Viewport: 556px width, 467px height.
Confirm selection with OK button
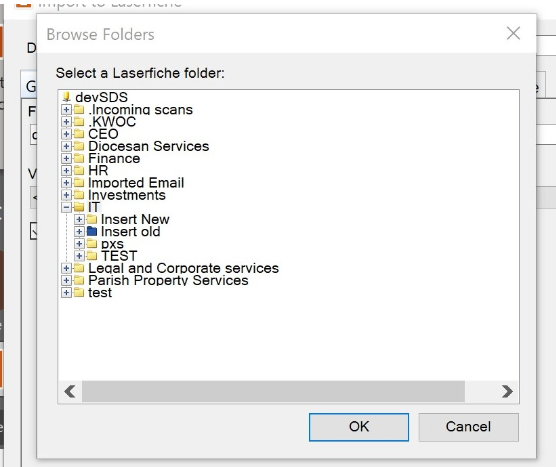point(359,427)
